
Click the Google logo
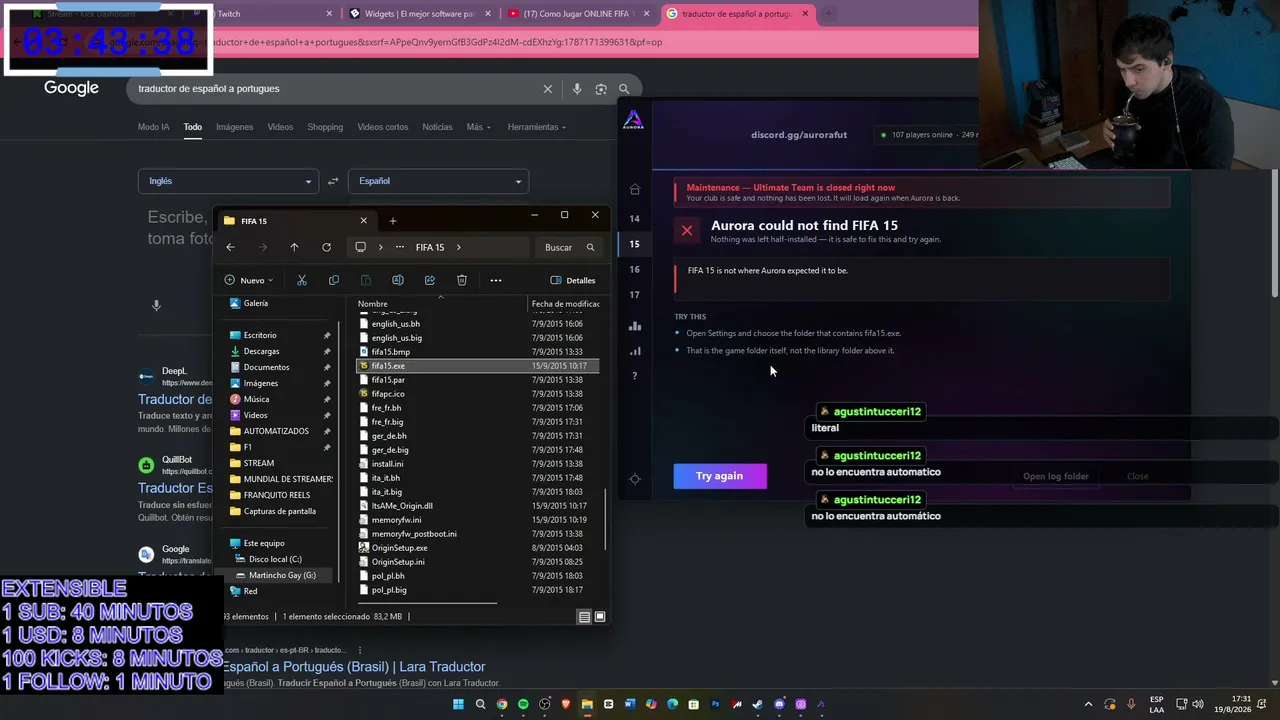click(71, 88)
